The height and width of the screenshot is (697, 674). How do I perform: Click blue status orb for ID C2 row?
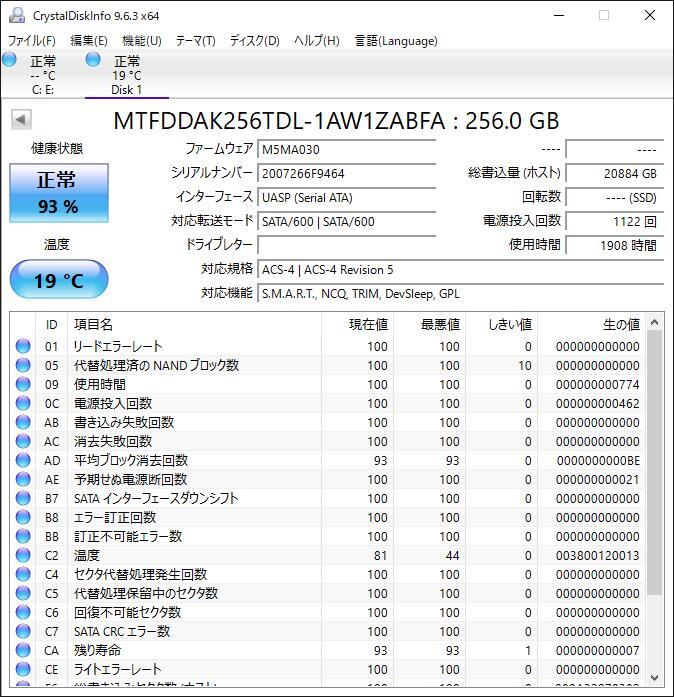tap(23, 555)
